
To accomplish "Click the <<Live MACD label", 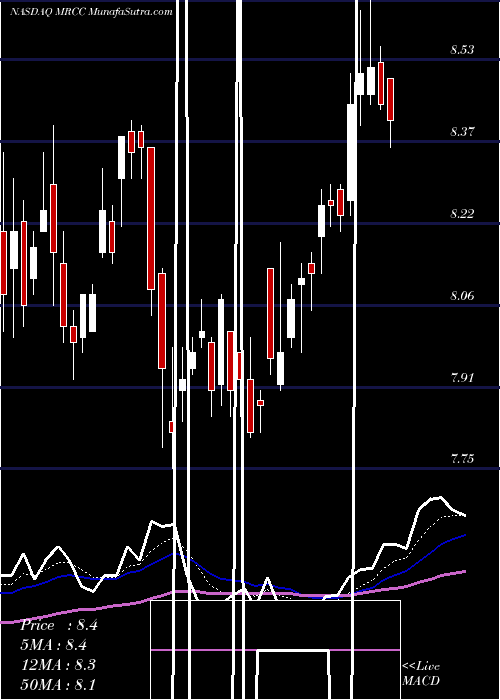I will tap(421, 673).
